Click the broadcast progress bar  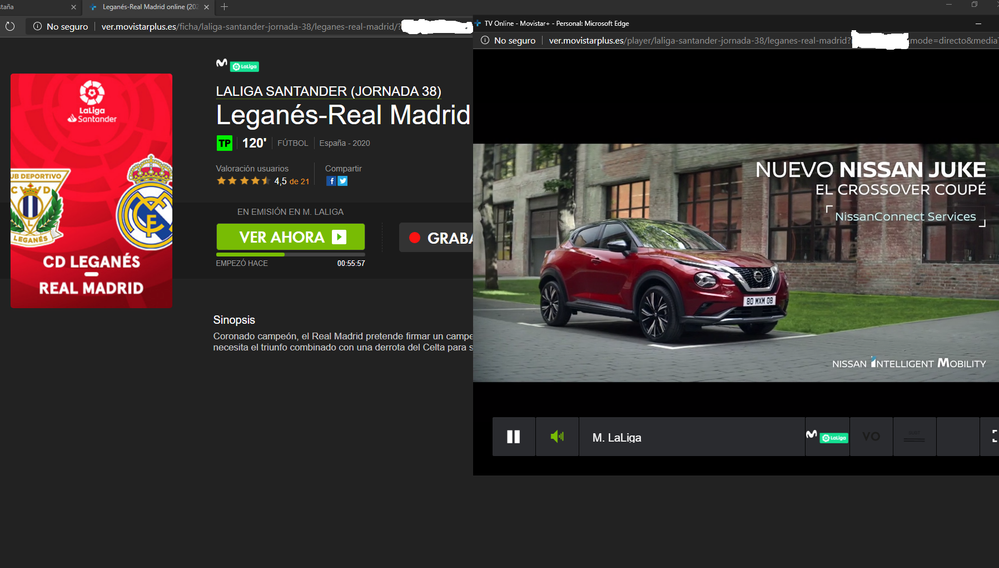click(291, 254)
